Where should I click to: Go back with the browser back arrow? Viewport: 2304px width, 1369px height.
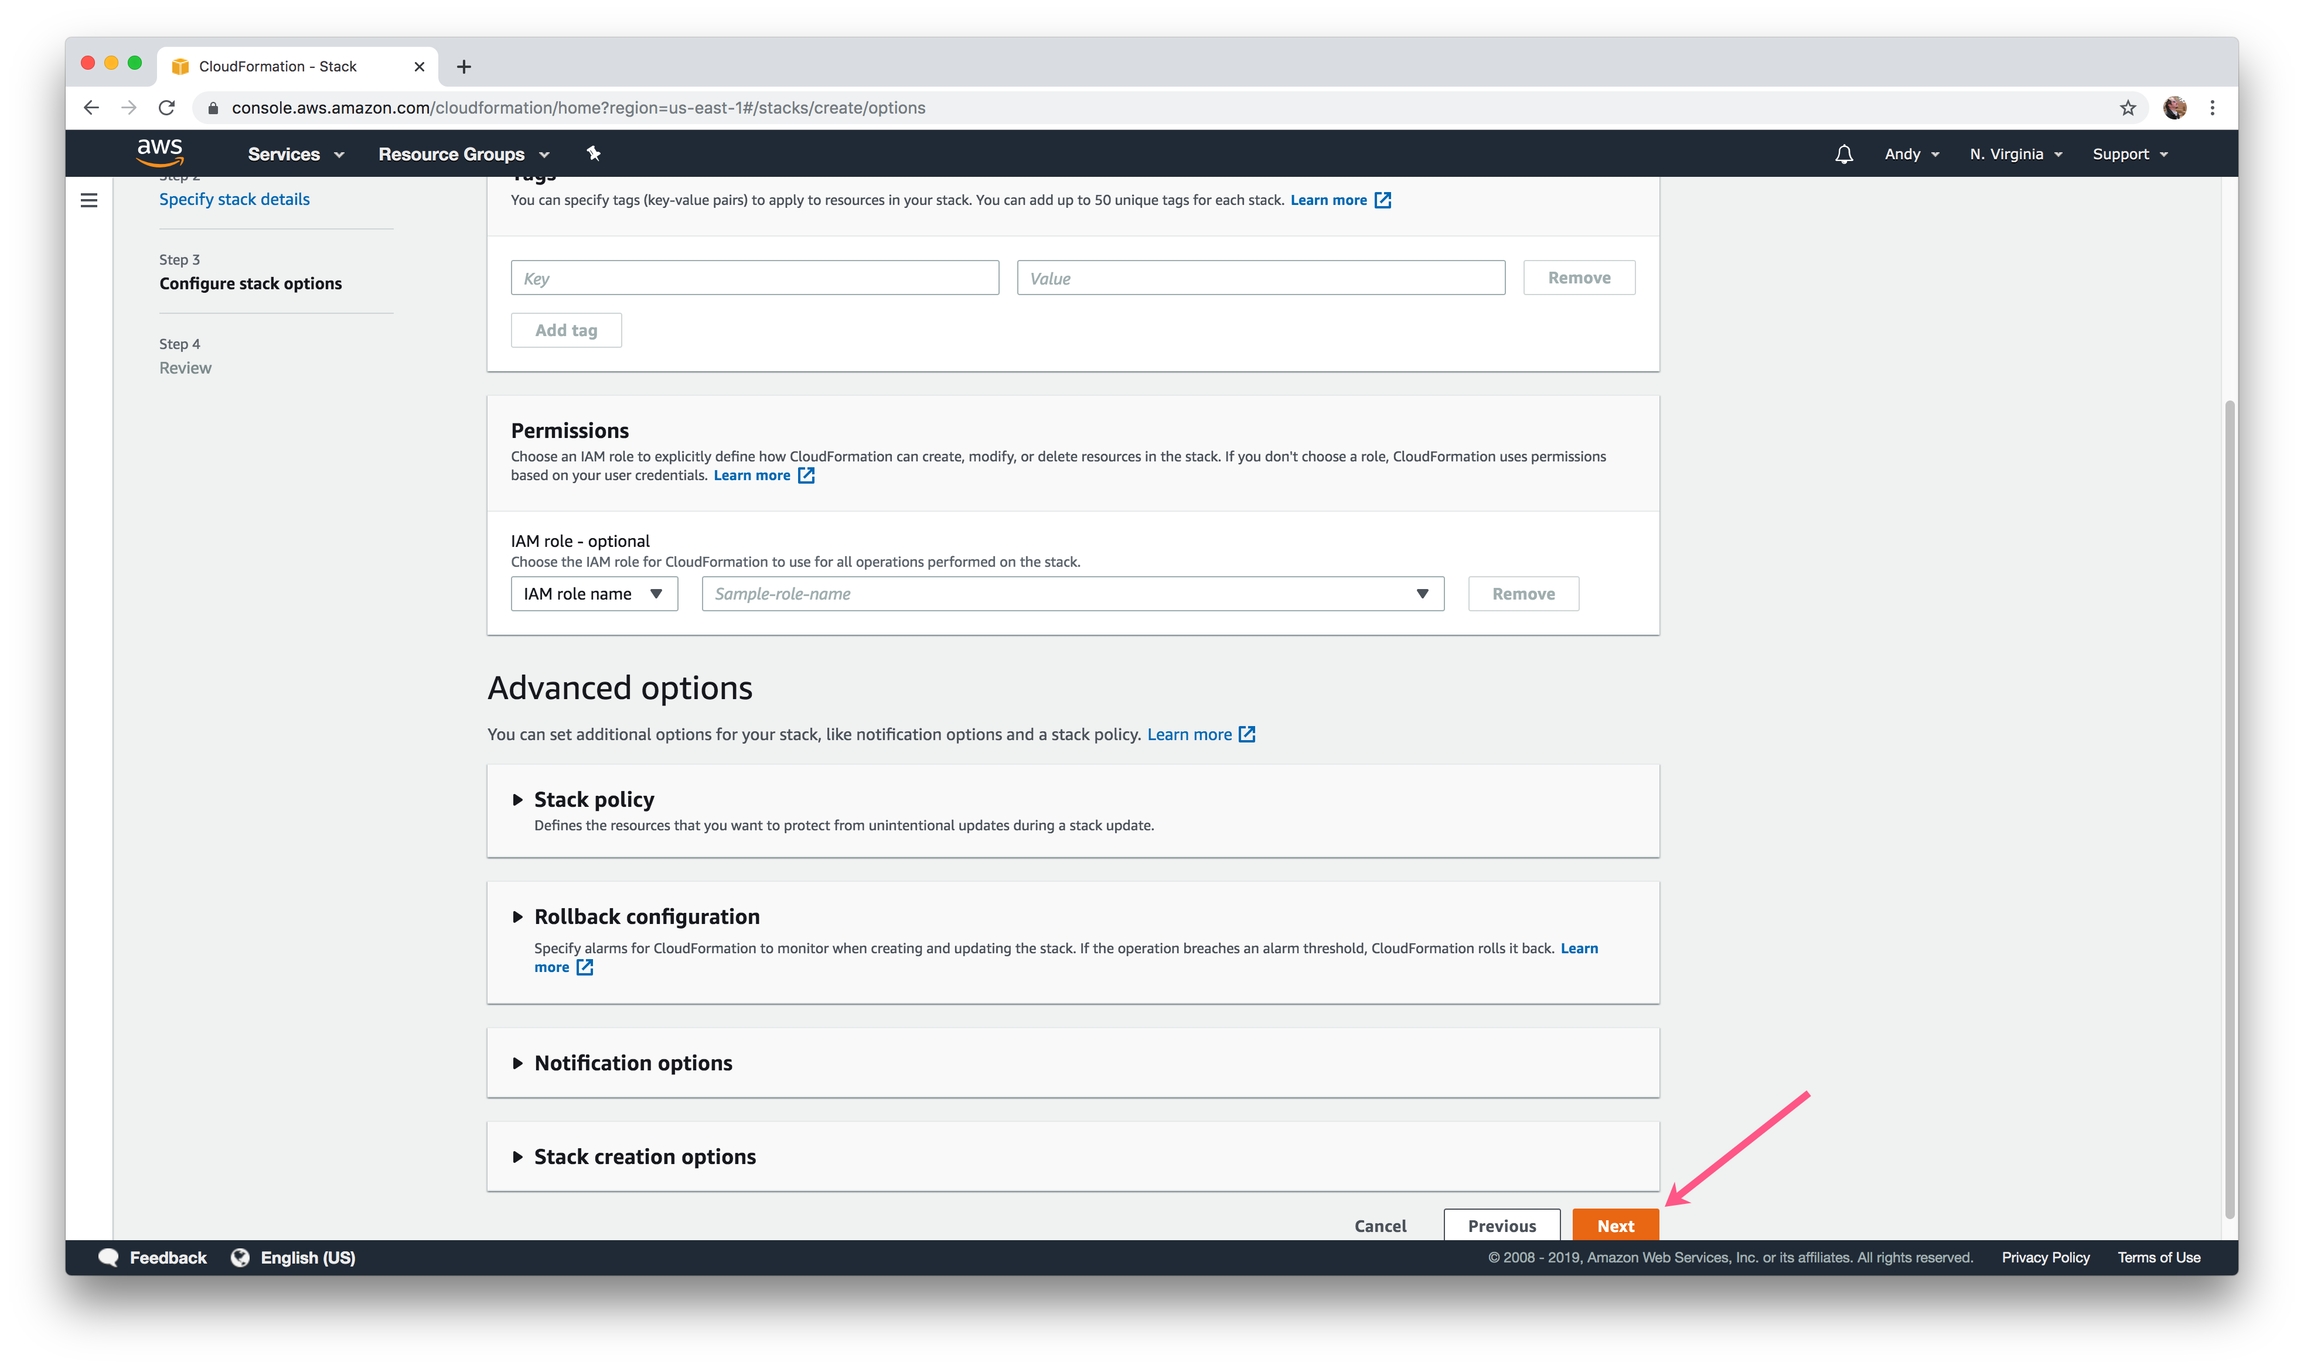click(x=91, y=108)
